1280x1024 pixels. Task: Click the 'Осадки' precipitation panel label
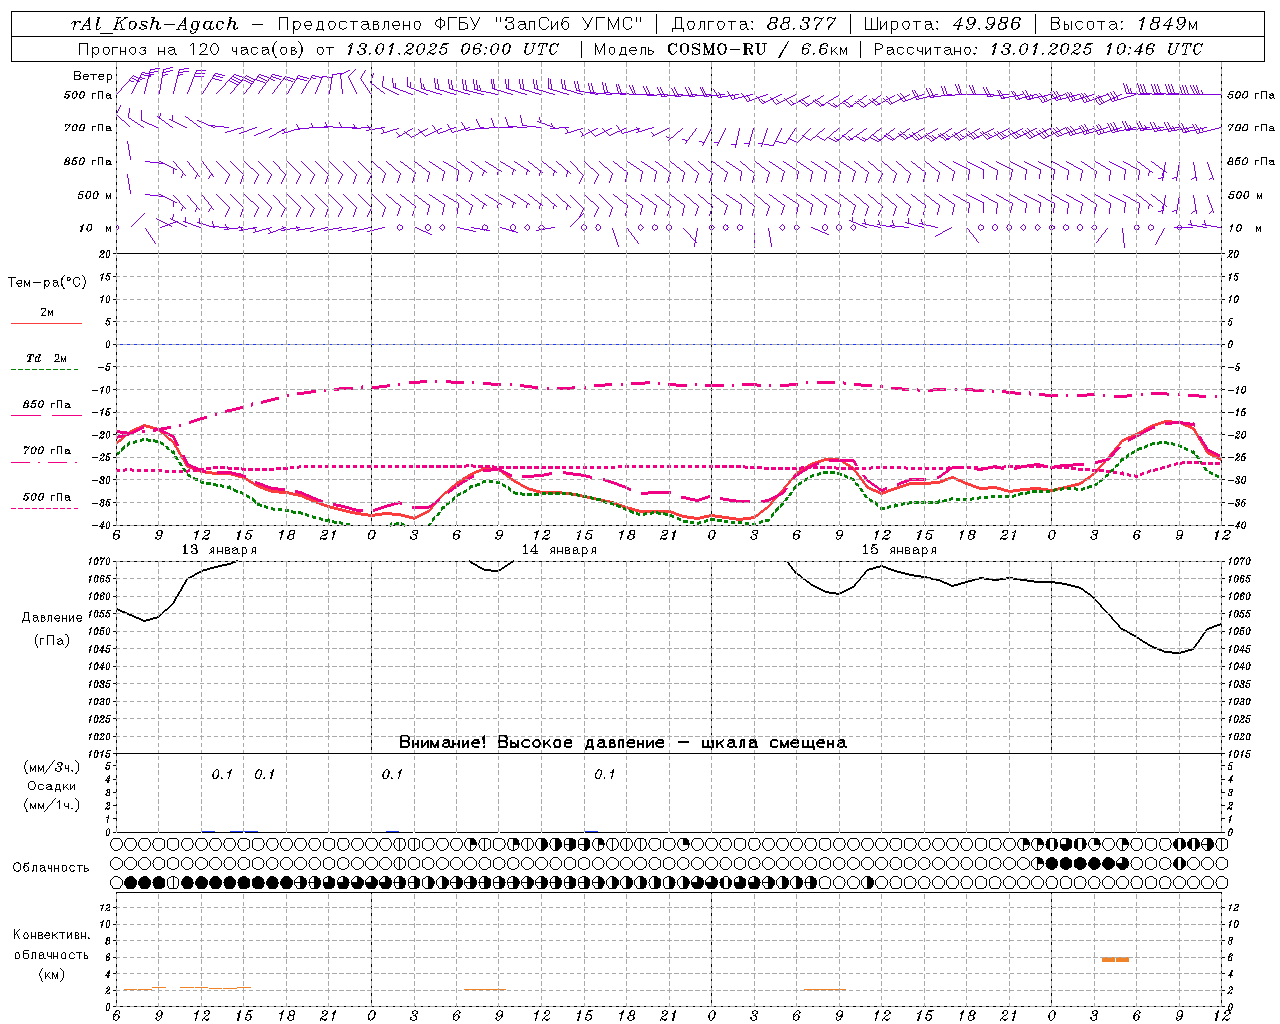coord(51,786)
